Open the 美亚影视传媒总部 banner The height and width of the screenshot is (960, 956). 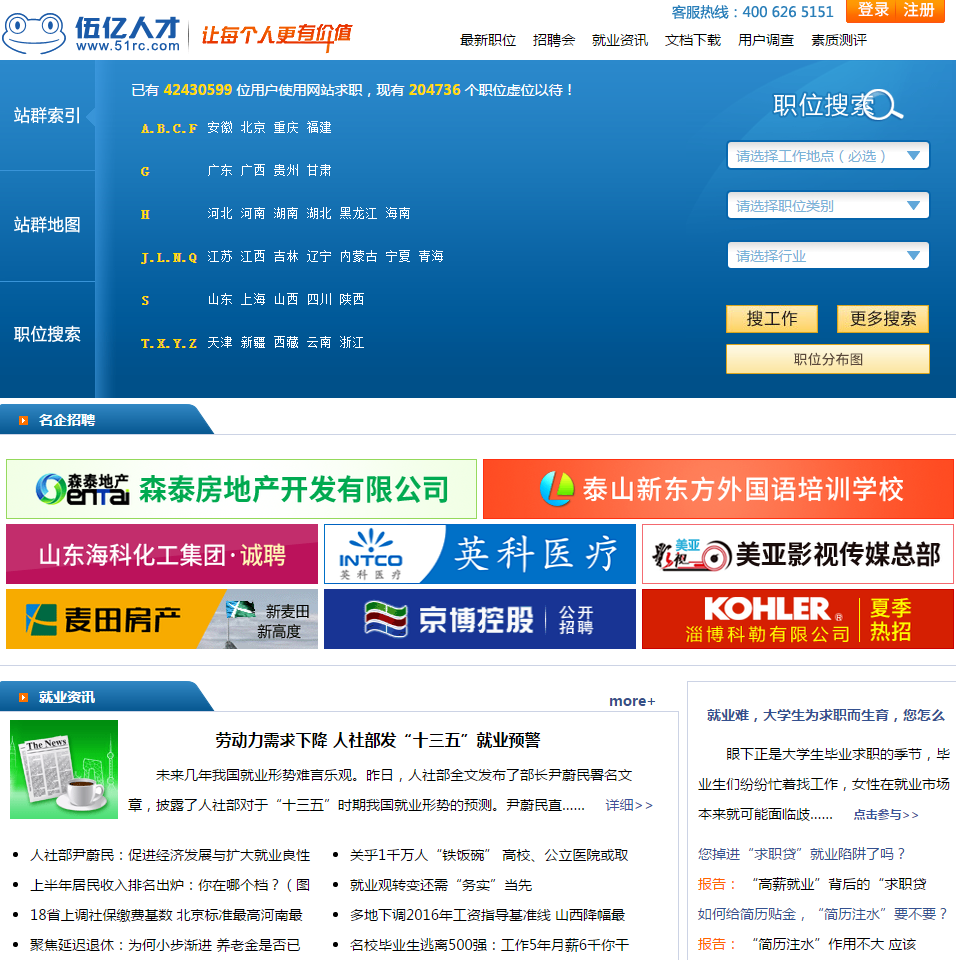(797, 554)
